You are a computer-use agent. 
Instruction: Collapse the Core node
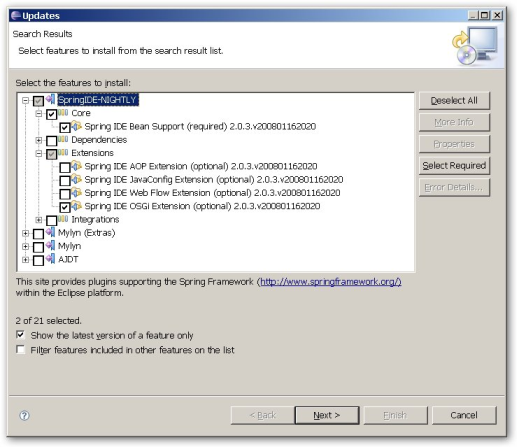(39, 114)
